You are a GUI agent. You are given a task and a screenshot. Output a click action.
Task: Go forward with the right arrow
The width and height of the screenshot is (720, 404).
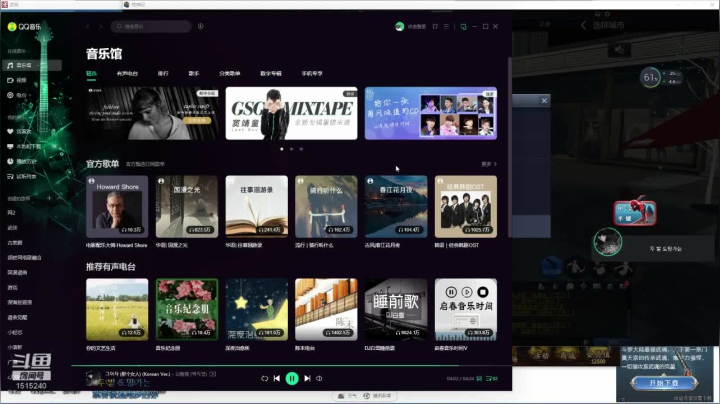tap(101, 27)
